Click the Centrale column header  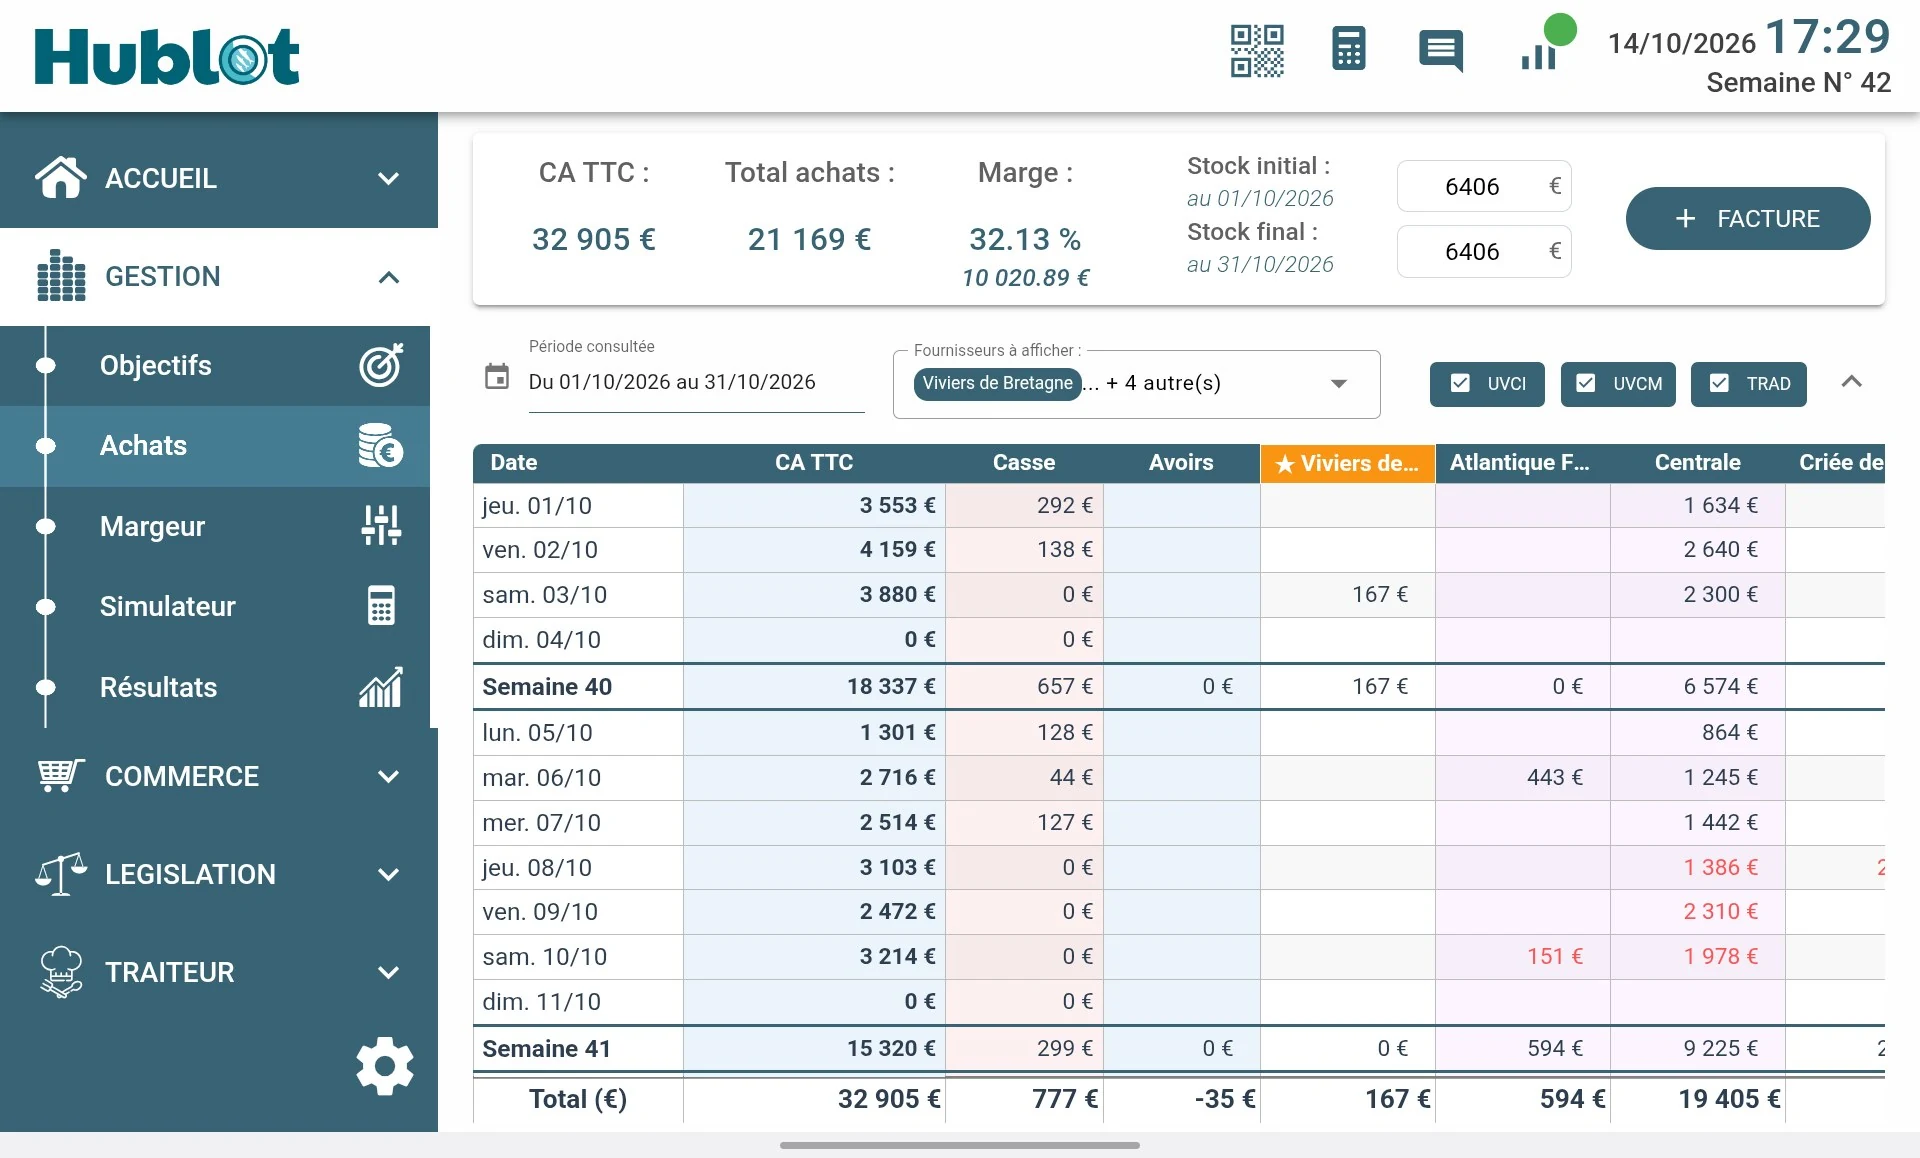1697,462
